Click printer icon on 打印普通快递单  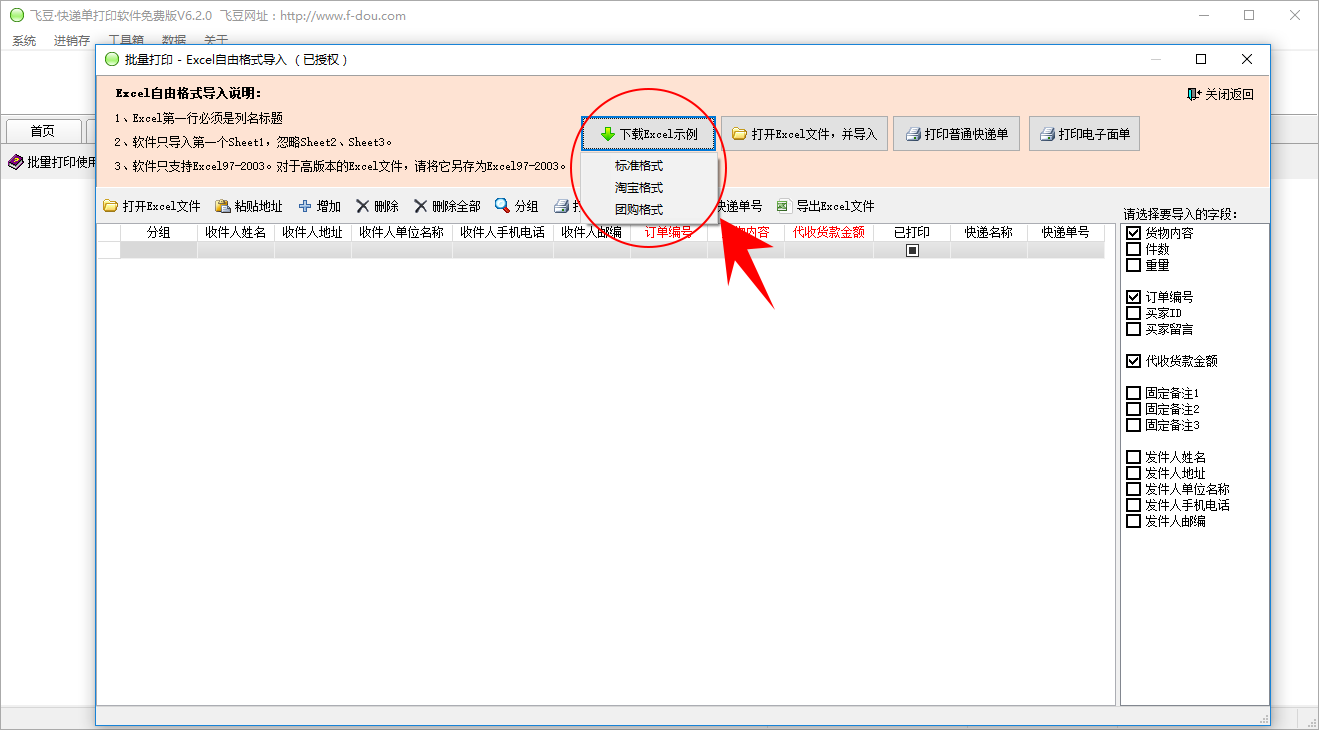913,134
